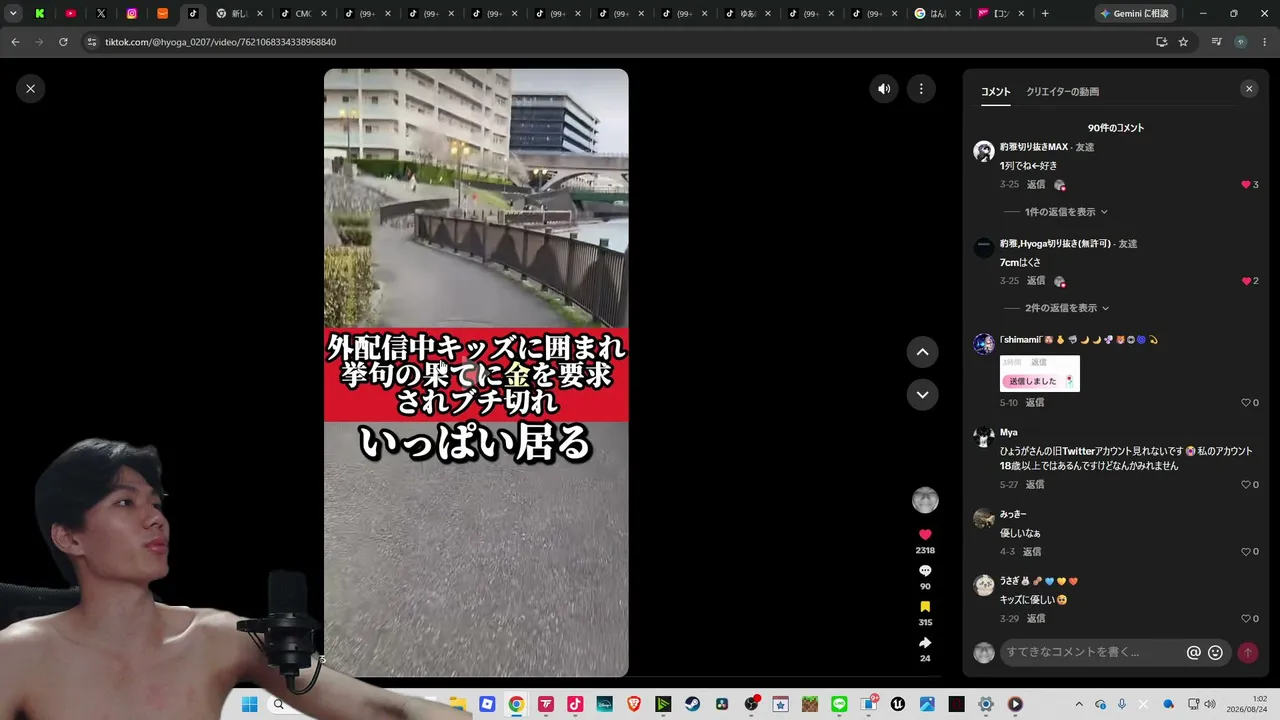The height and width of the screenshot is (720, 1280).
Task: Insert a mention with the @ icon
Action: 1193,652
